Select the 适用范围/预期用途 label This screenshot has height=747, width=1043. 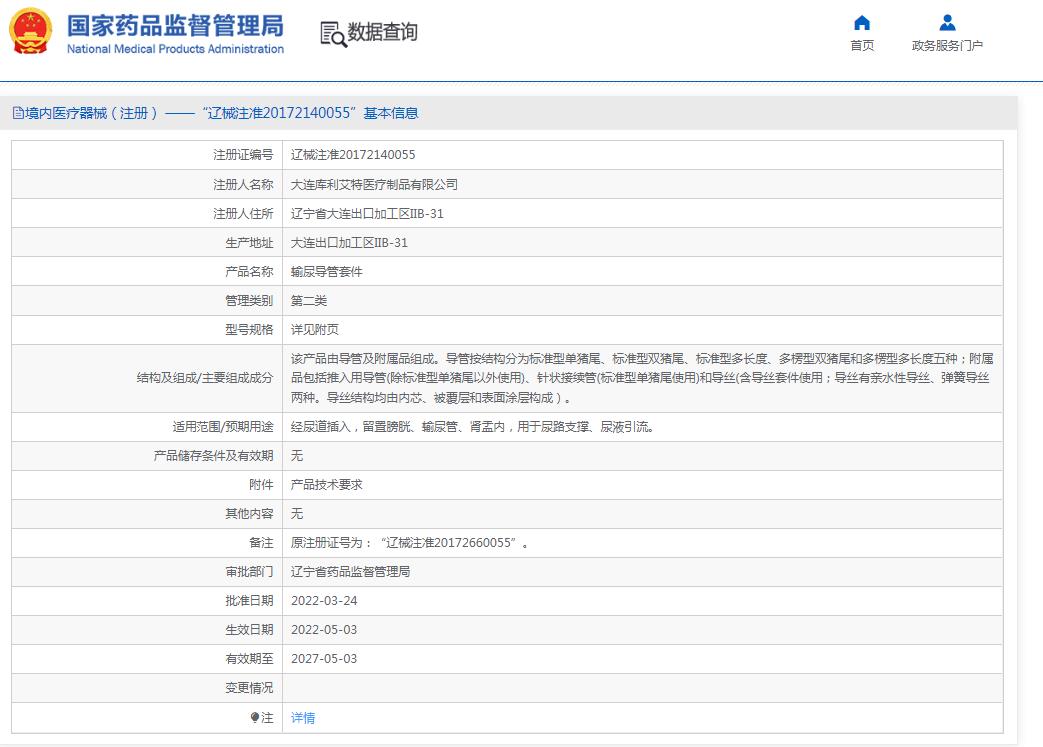coord(223,426)
